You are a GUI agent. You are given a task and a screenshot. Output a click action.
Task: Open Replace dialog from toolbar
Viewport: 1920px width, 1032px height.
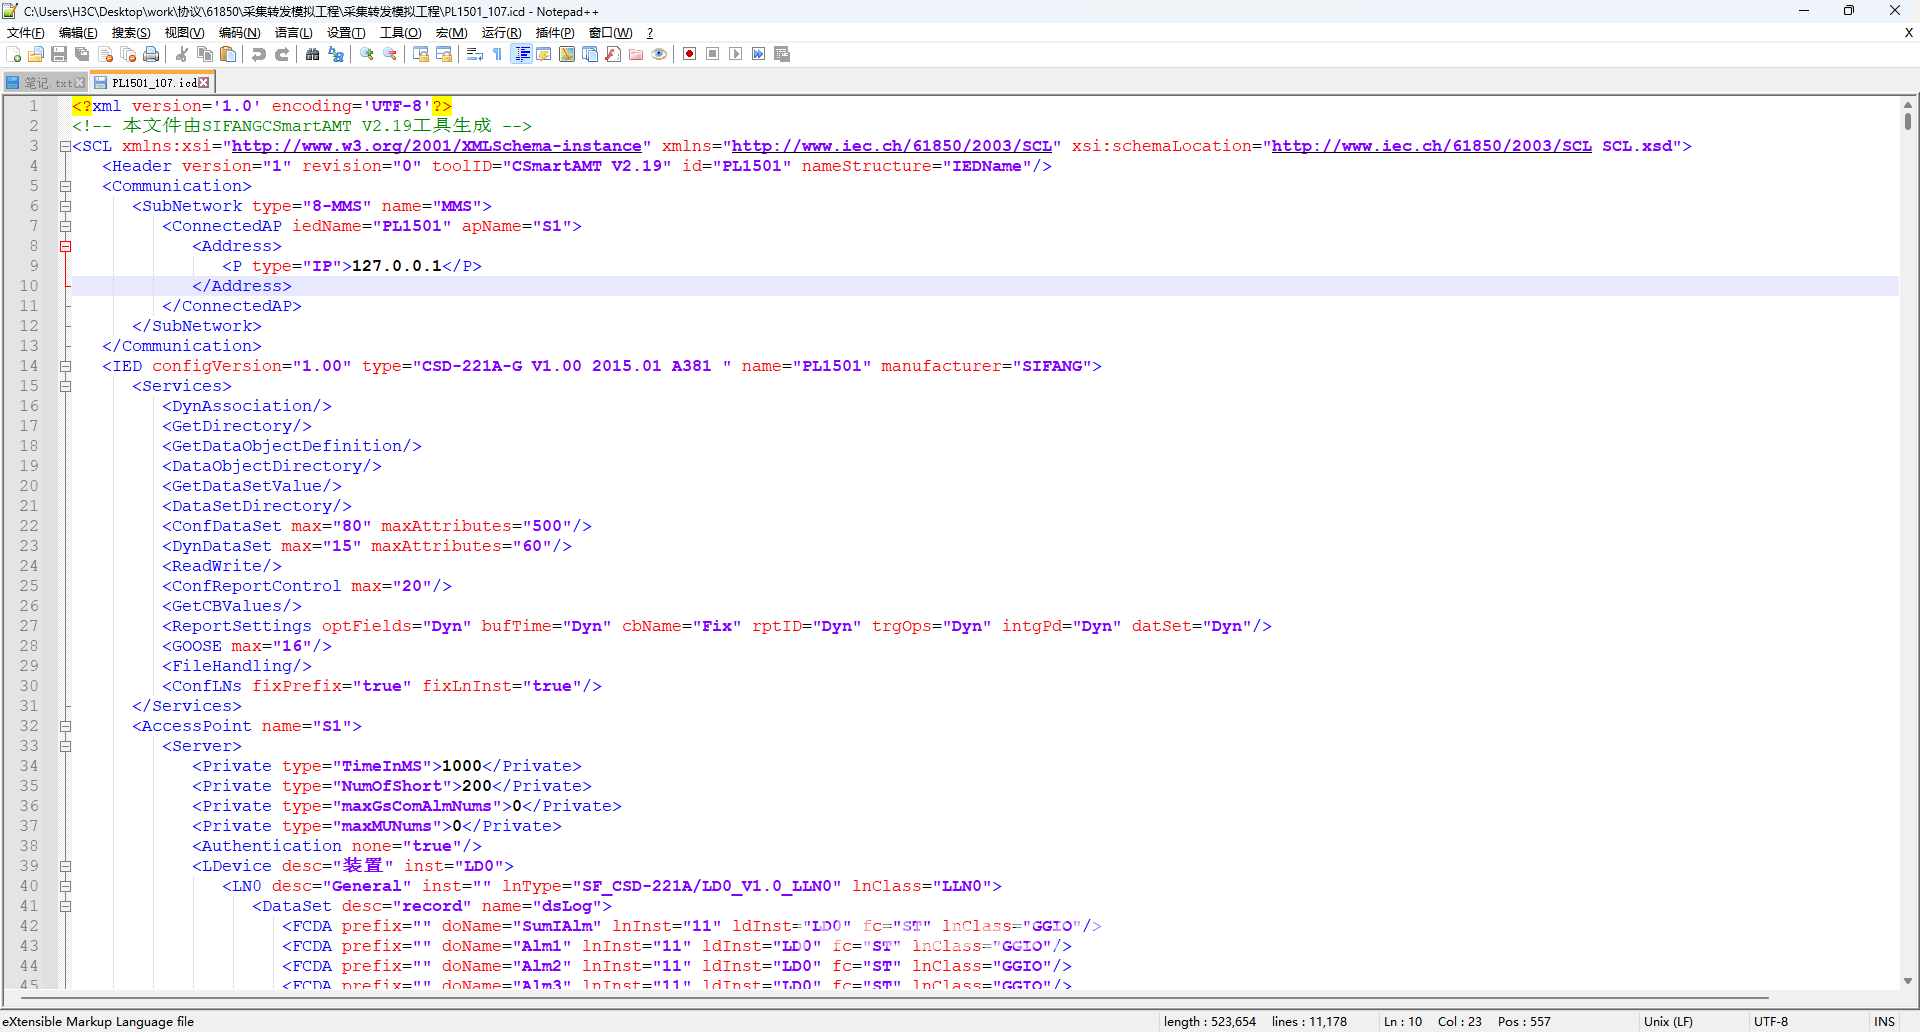pos(336,54)
